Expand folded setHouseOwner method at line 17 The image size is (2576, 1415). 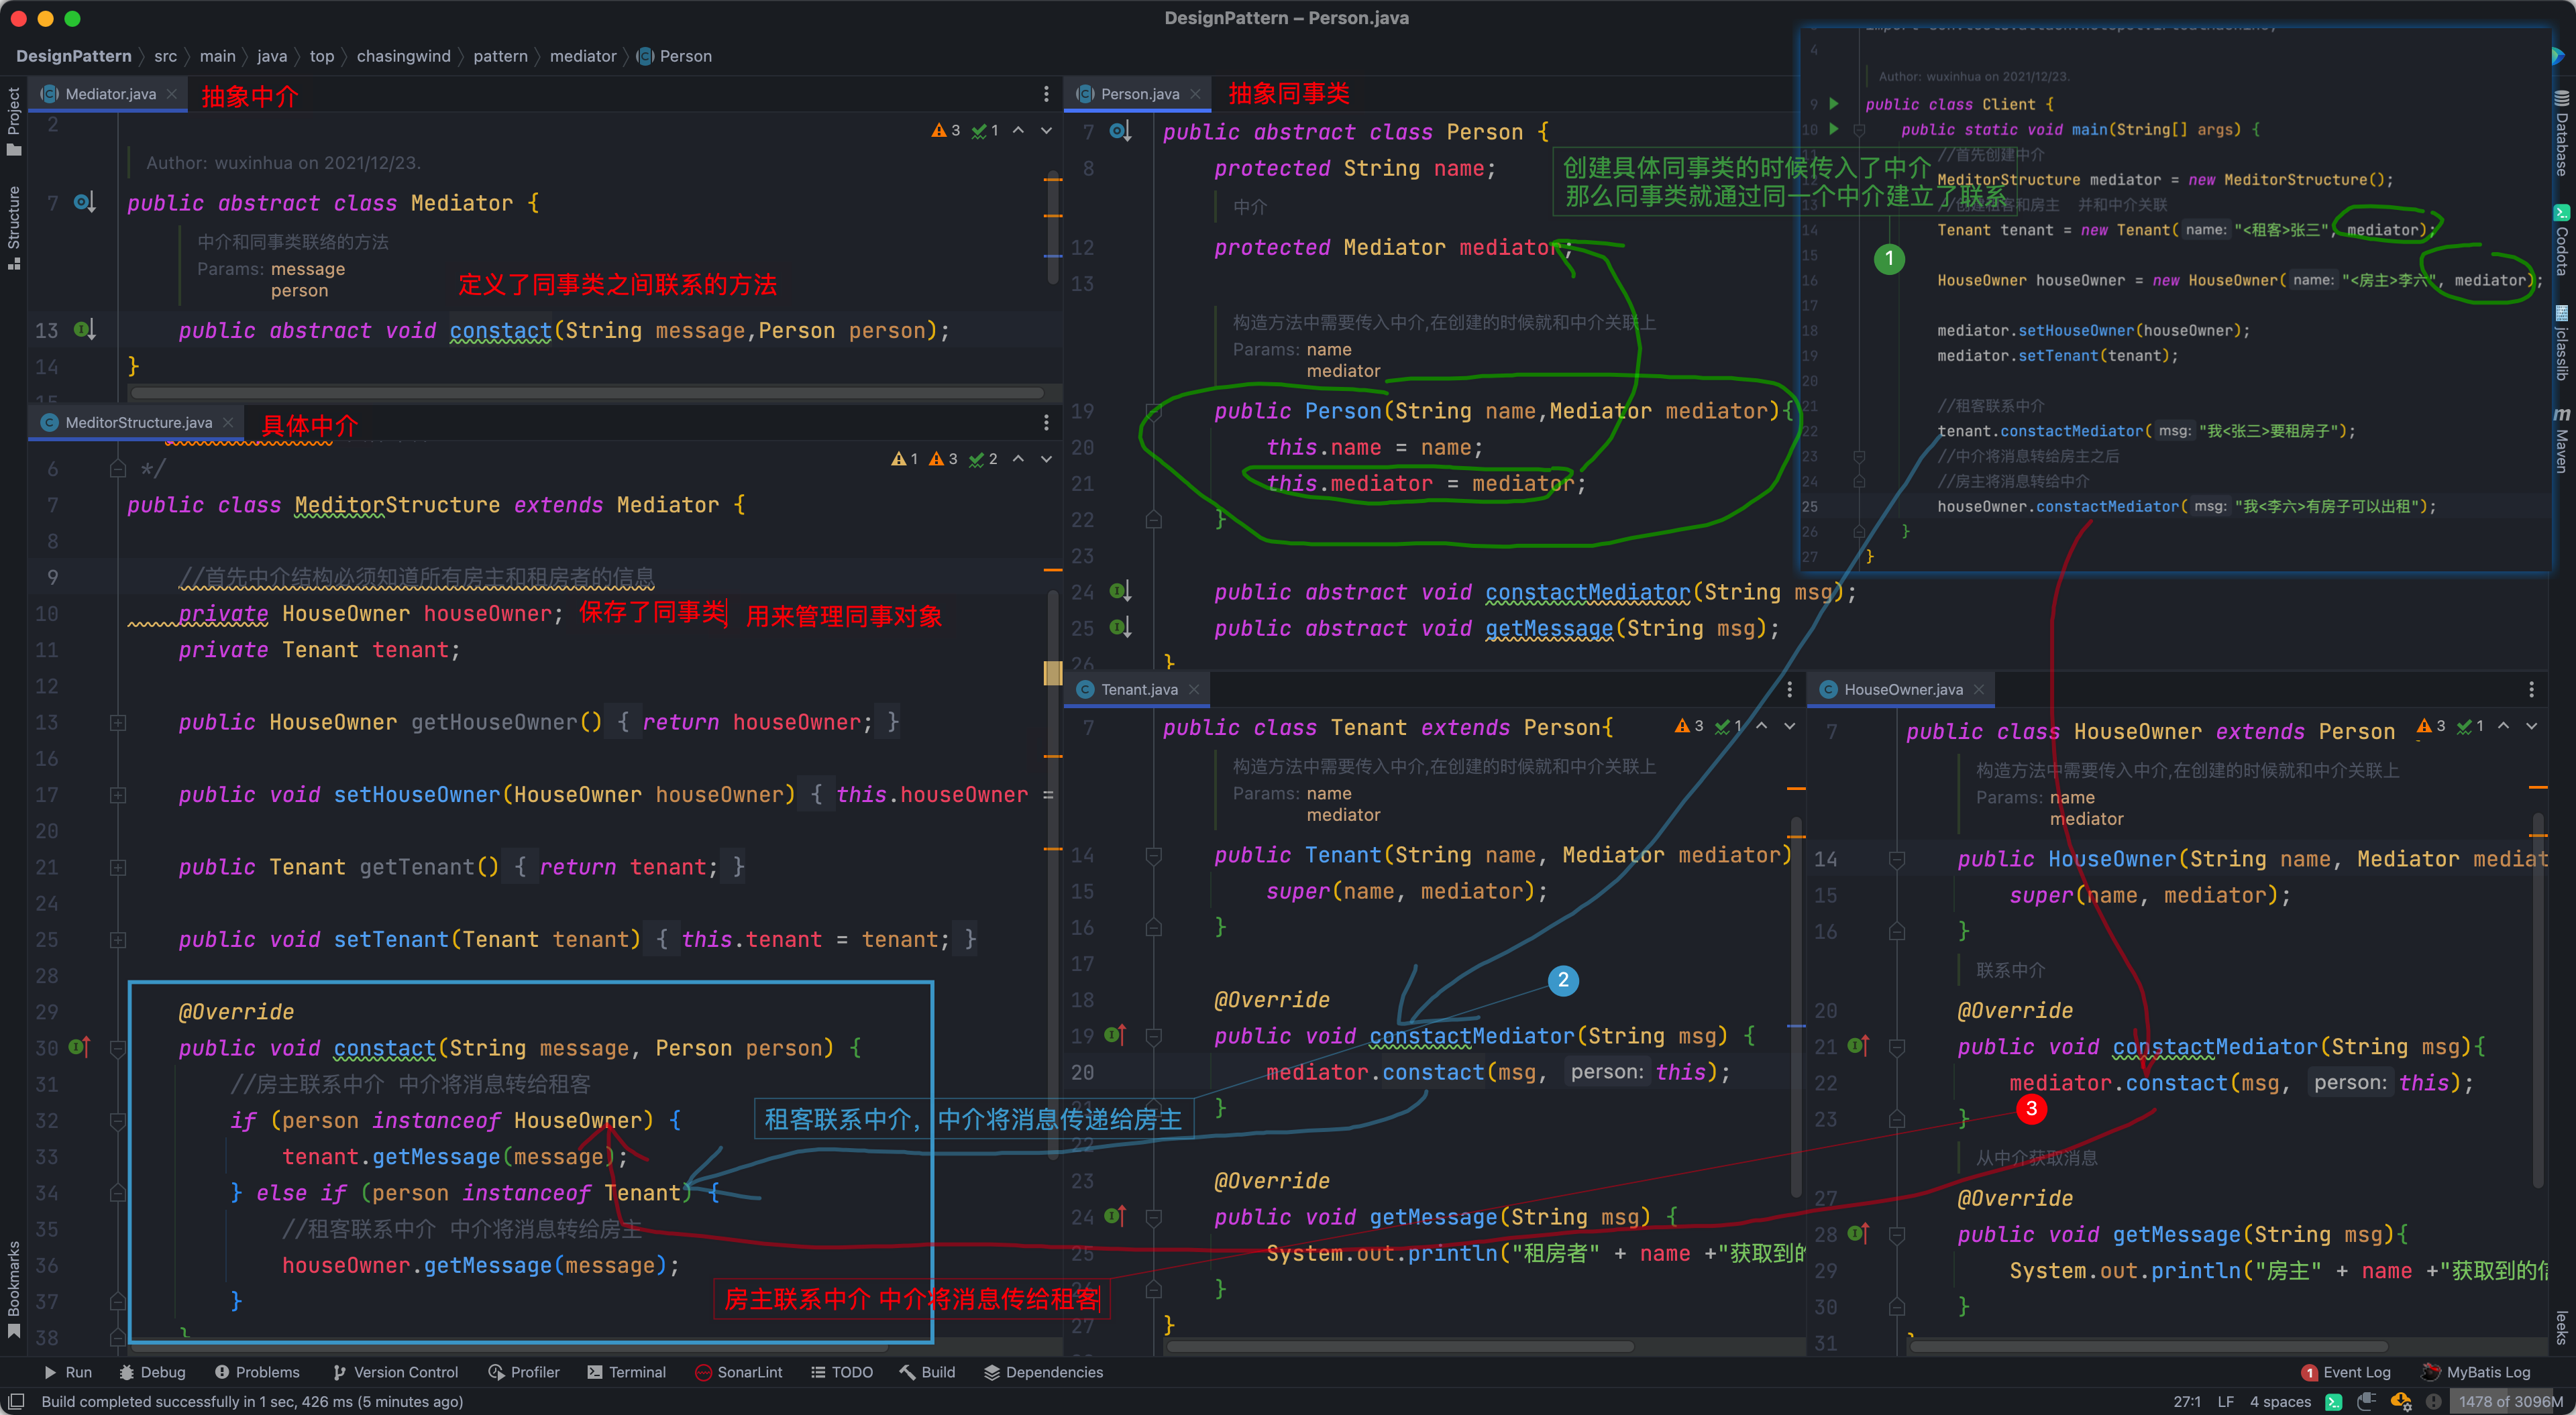pos(118,795)
